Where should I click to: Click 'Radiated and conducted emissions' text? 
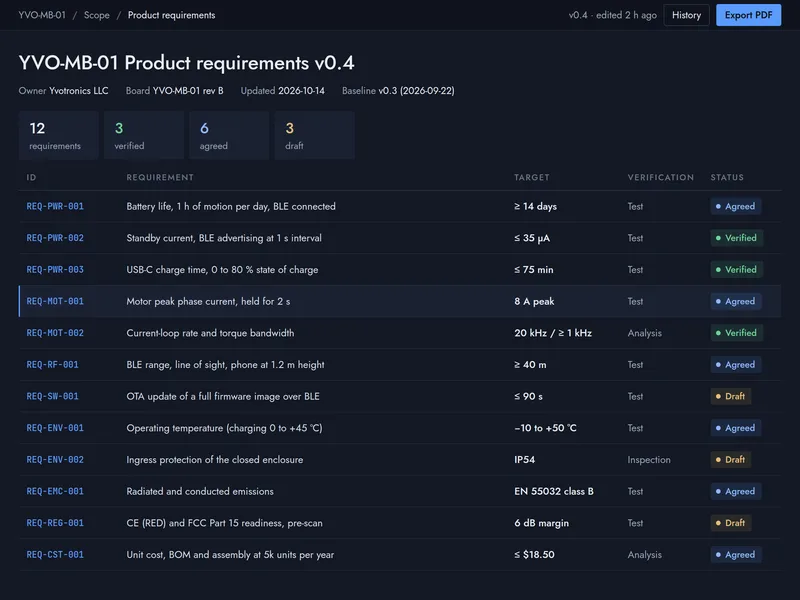click(x=200, y=491)
